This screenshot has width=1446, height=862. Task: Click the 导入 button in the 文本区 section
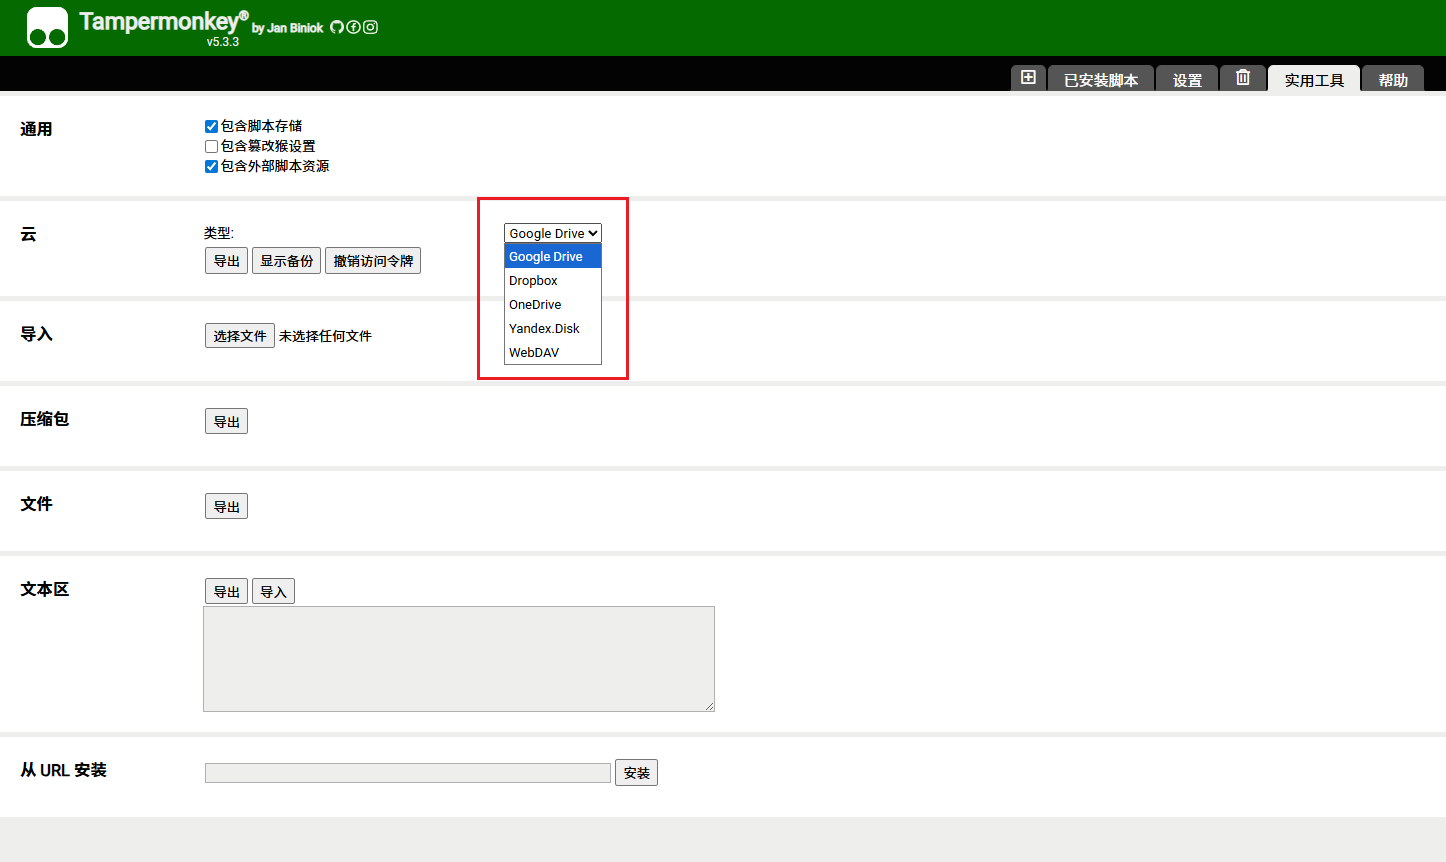tap(273, 591)
